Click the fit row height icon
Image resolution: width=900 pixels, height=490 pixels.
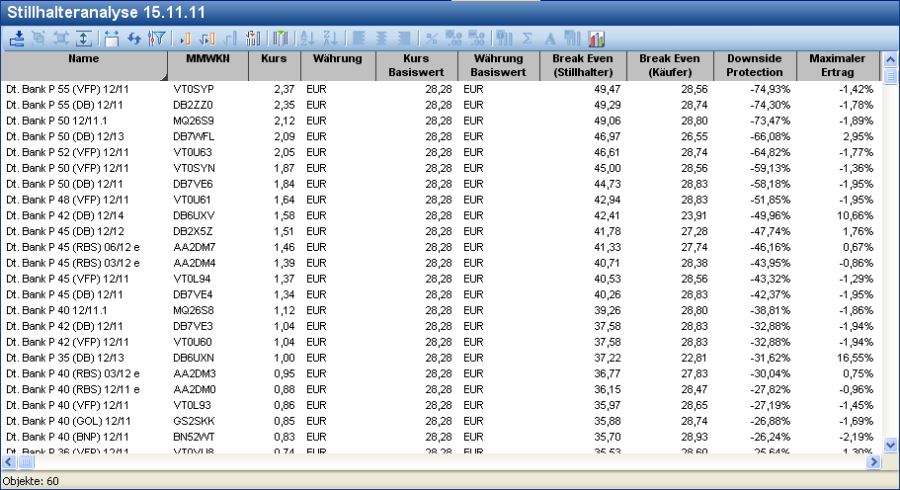[x=83, y=39]
